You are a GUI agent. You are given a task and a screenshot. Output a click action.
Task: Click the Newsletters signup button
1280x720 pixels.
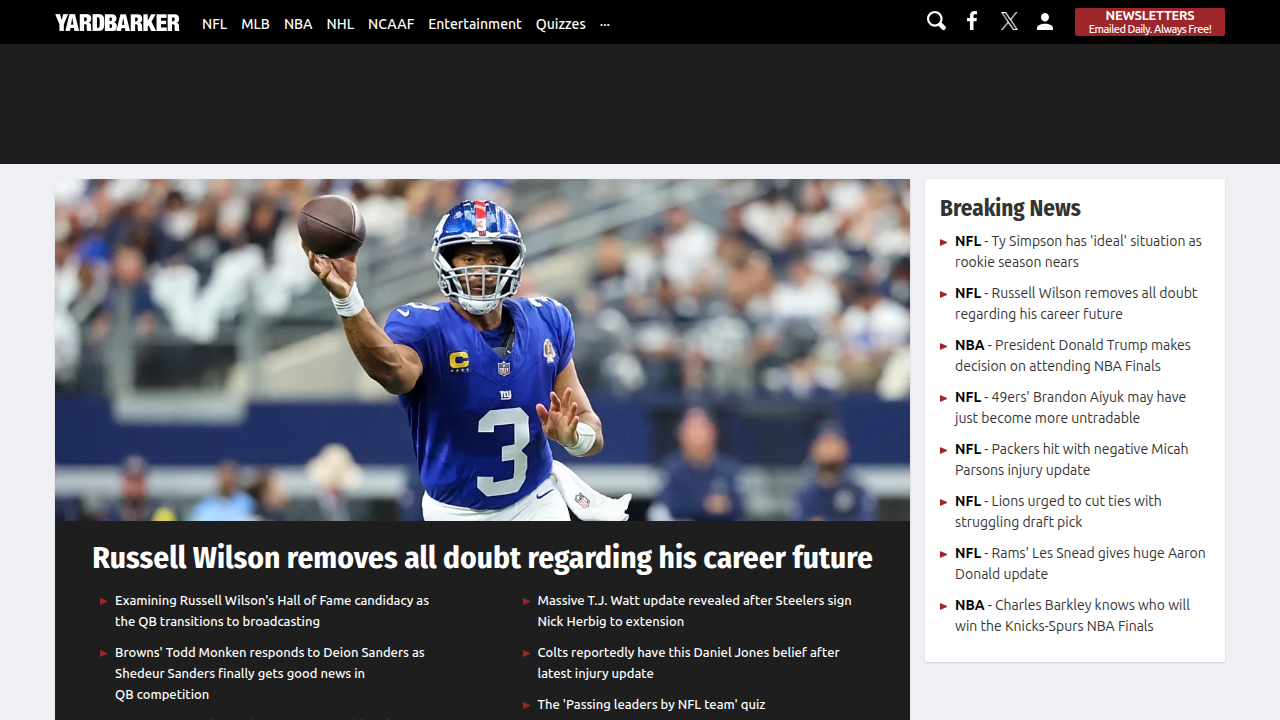point(1150,22)
